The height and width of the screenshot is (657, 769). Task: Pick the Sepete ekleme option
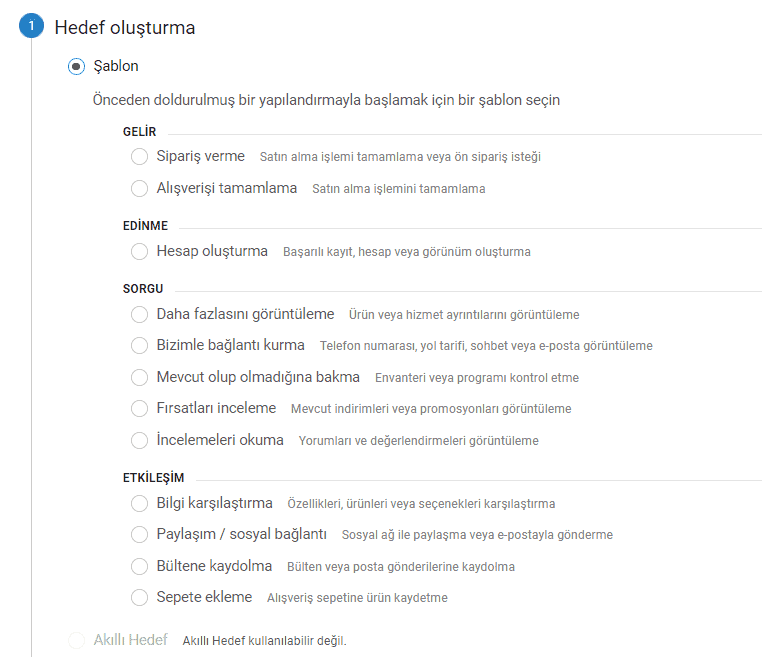(x=140, y=597)
